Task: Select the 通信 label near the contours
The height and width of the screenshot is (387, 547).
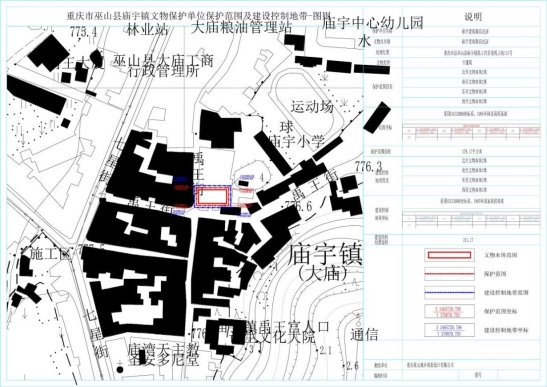Action: (364, 335)
